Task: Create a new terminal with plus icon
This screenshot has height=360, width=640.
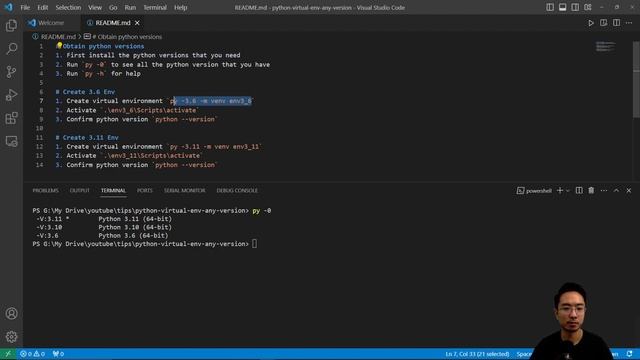Action: point(560,191)
